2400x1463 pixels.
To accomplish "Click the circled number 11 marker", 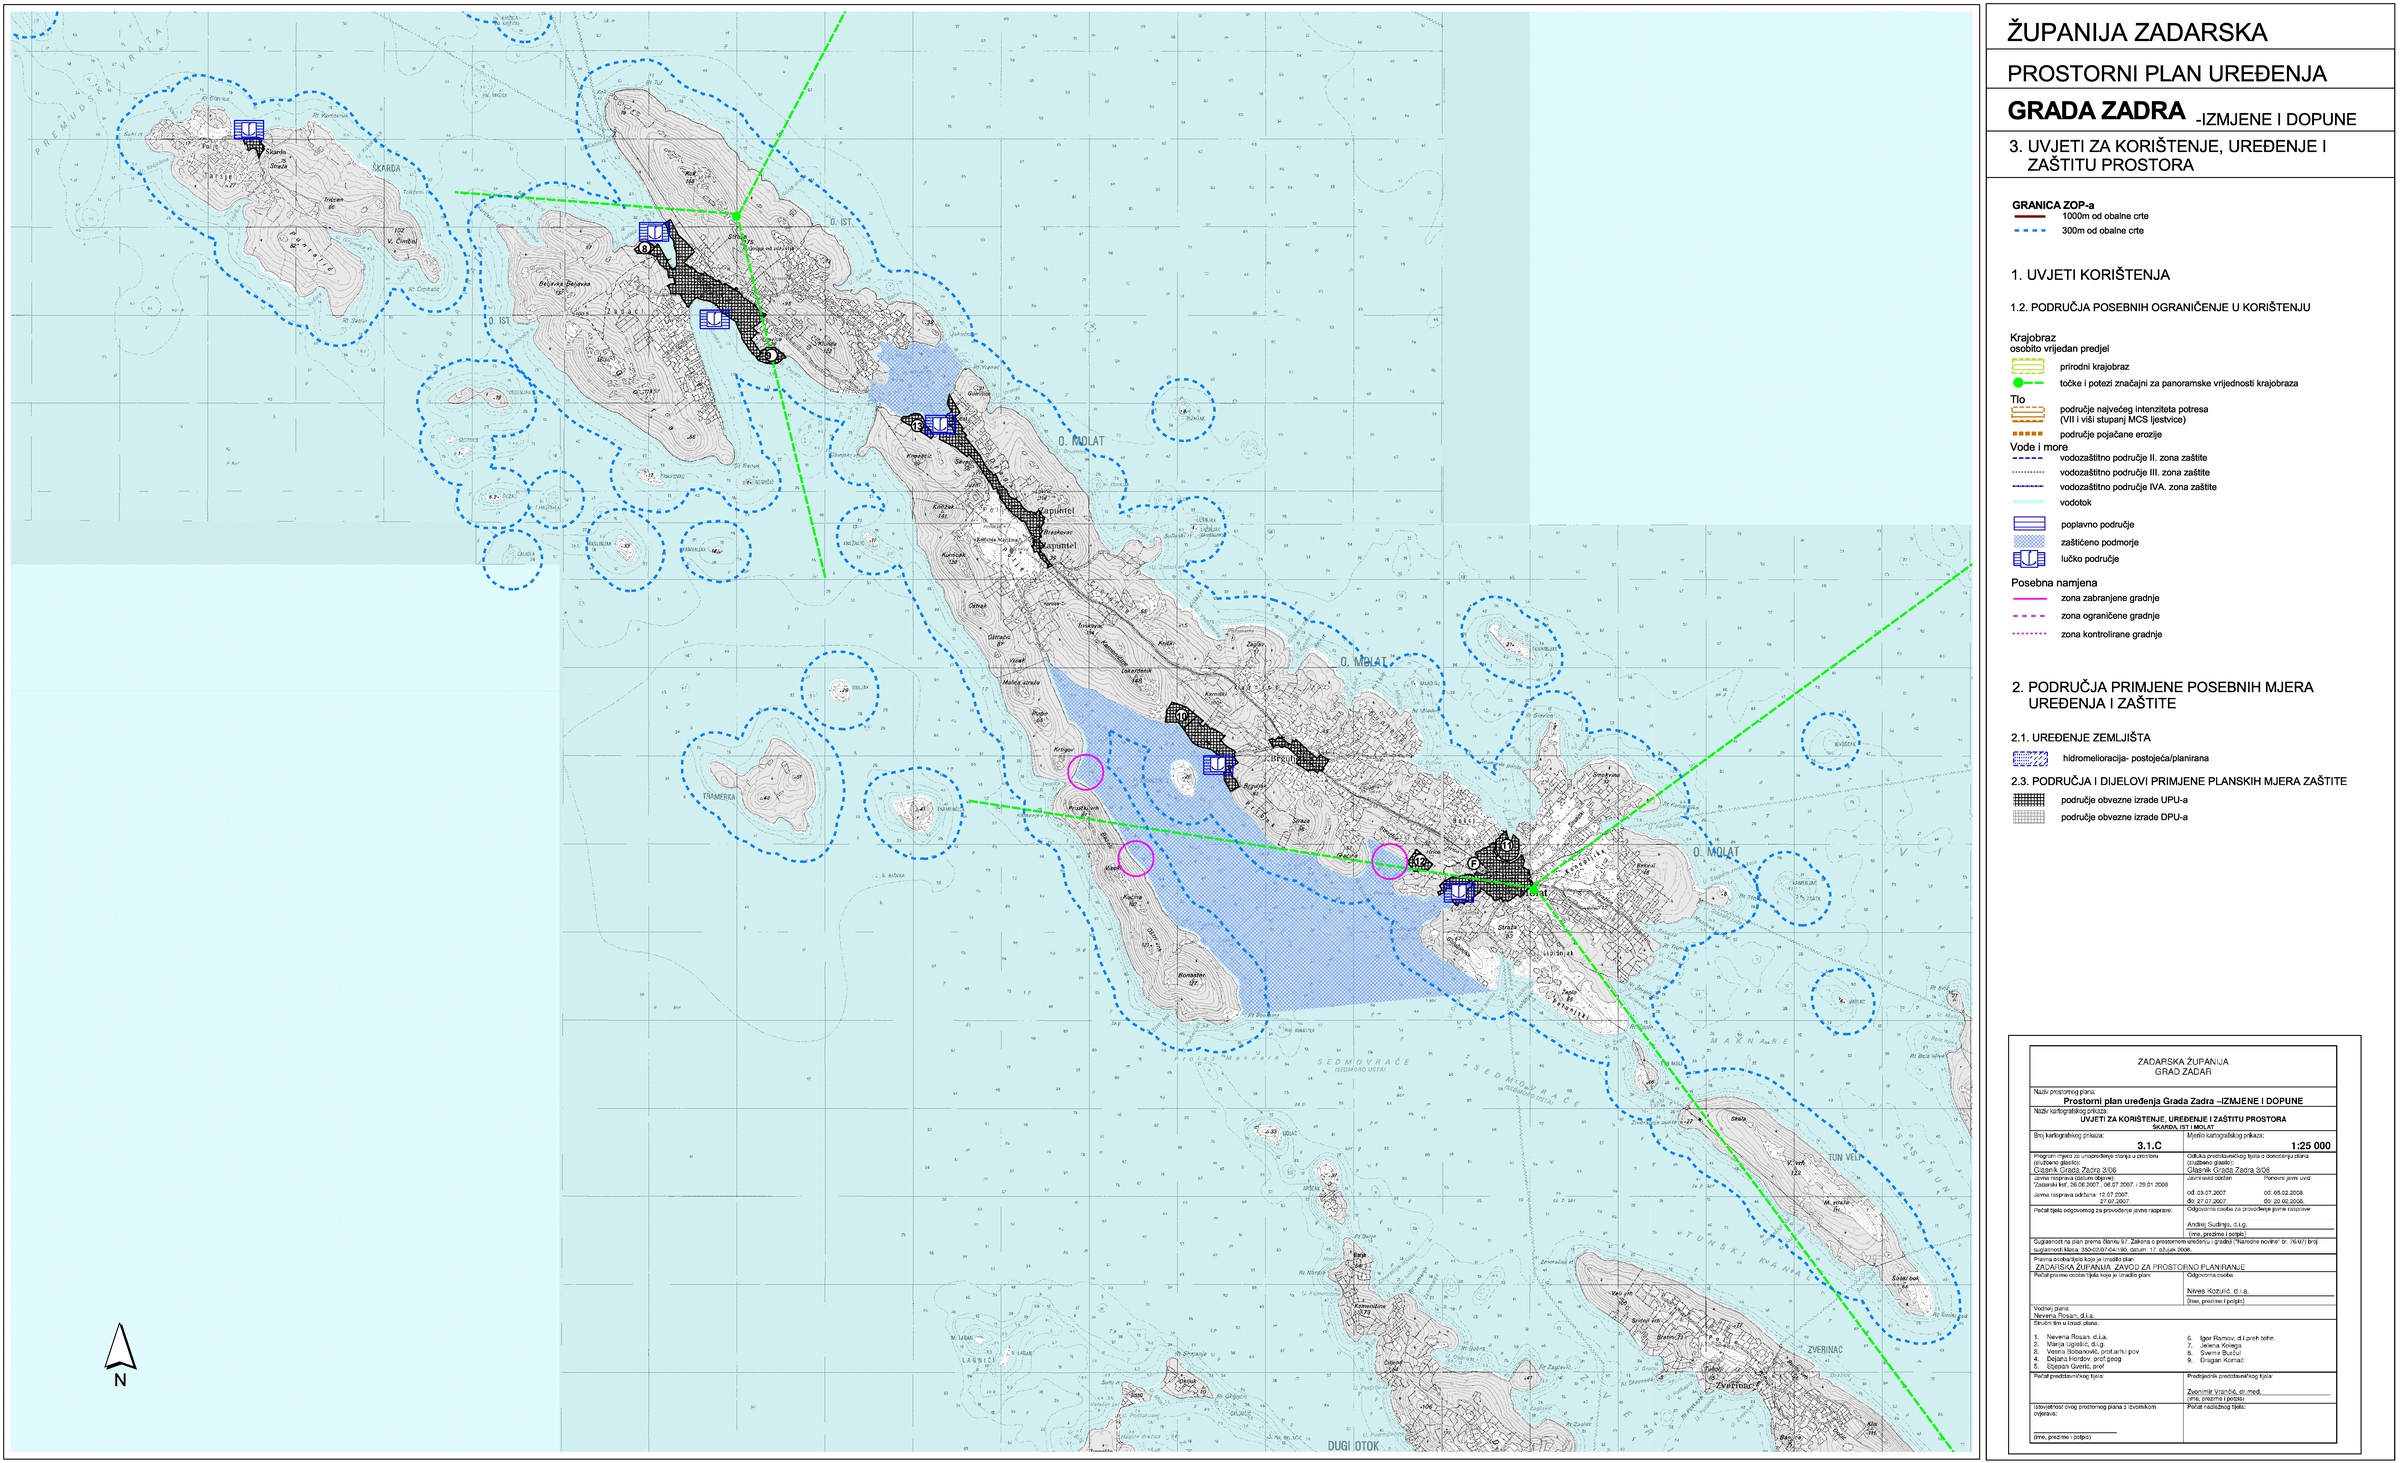I will [x=1509, y=846].
